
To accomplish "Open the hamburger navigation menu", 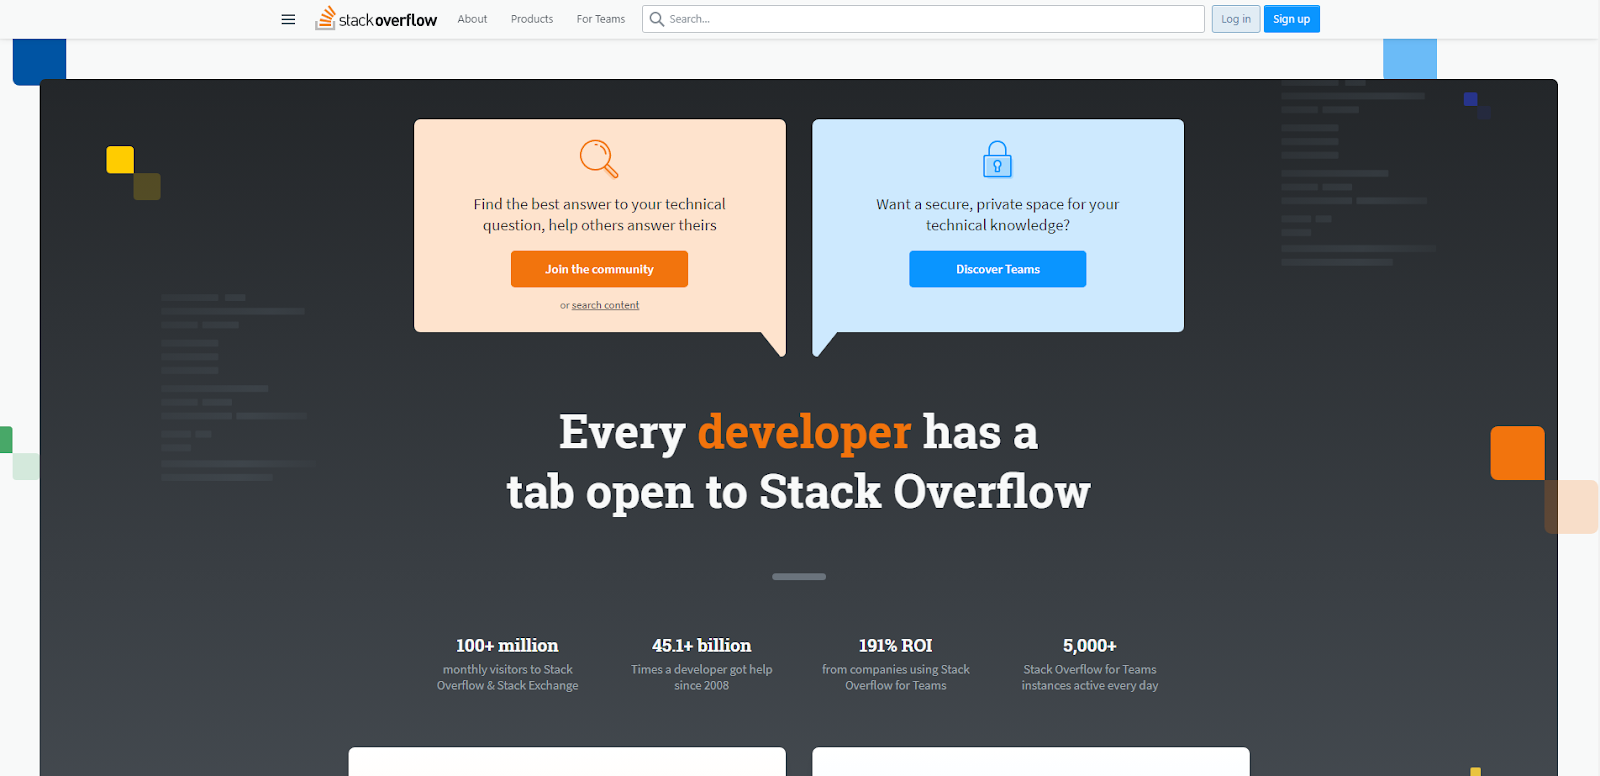I will (x=288, y=19).
